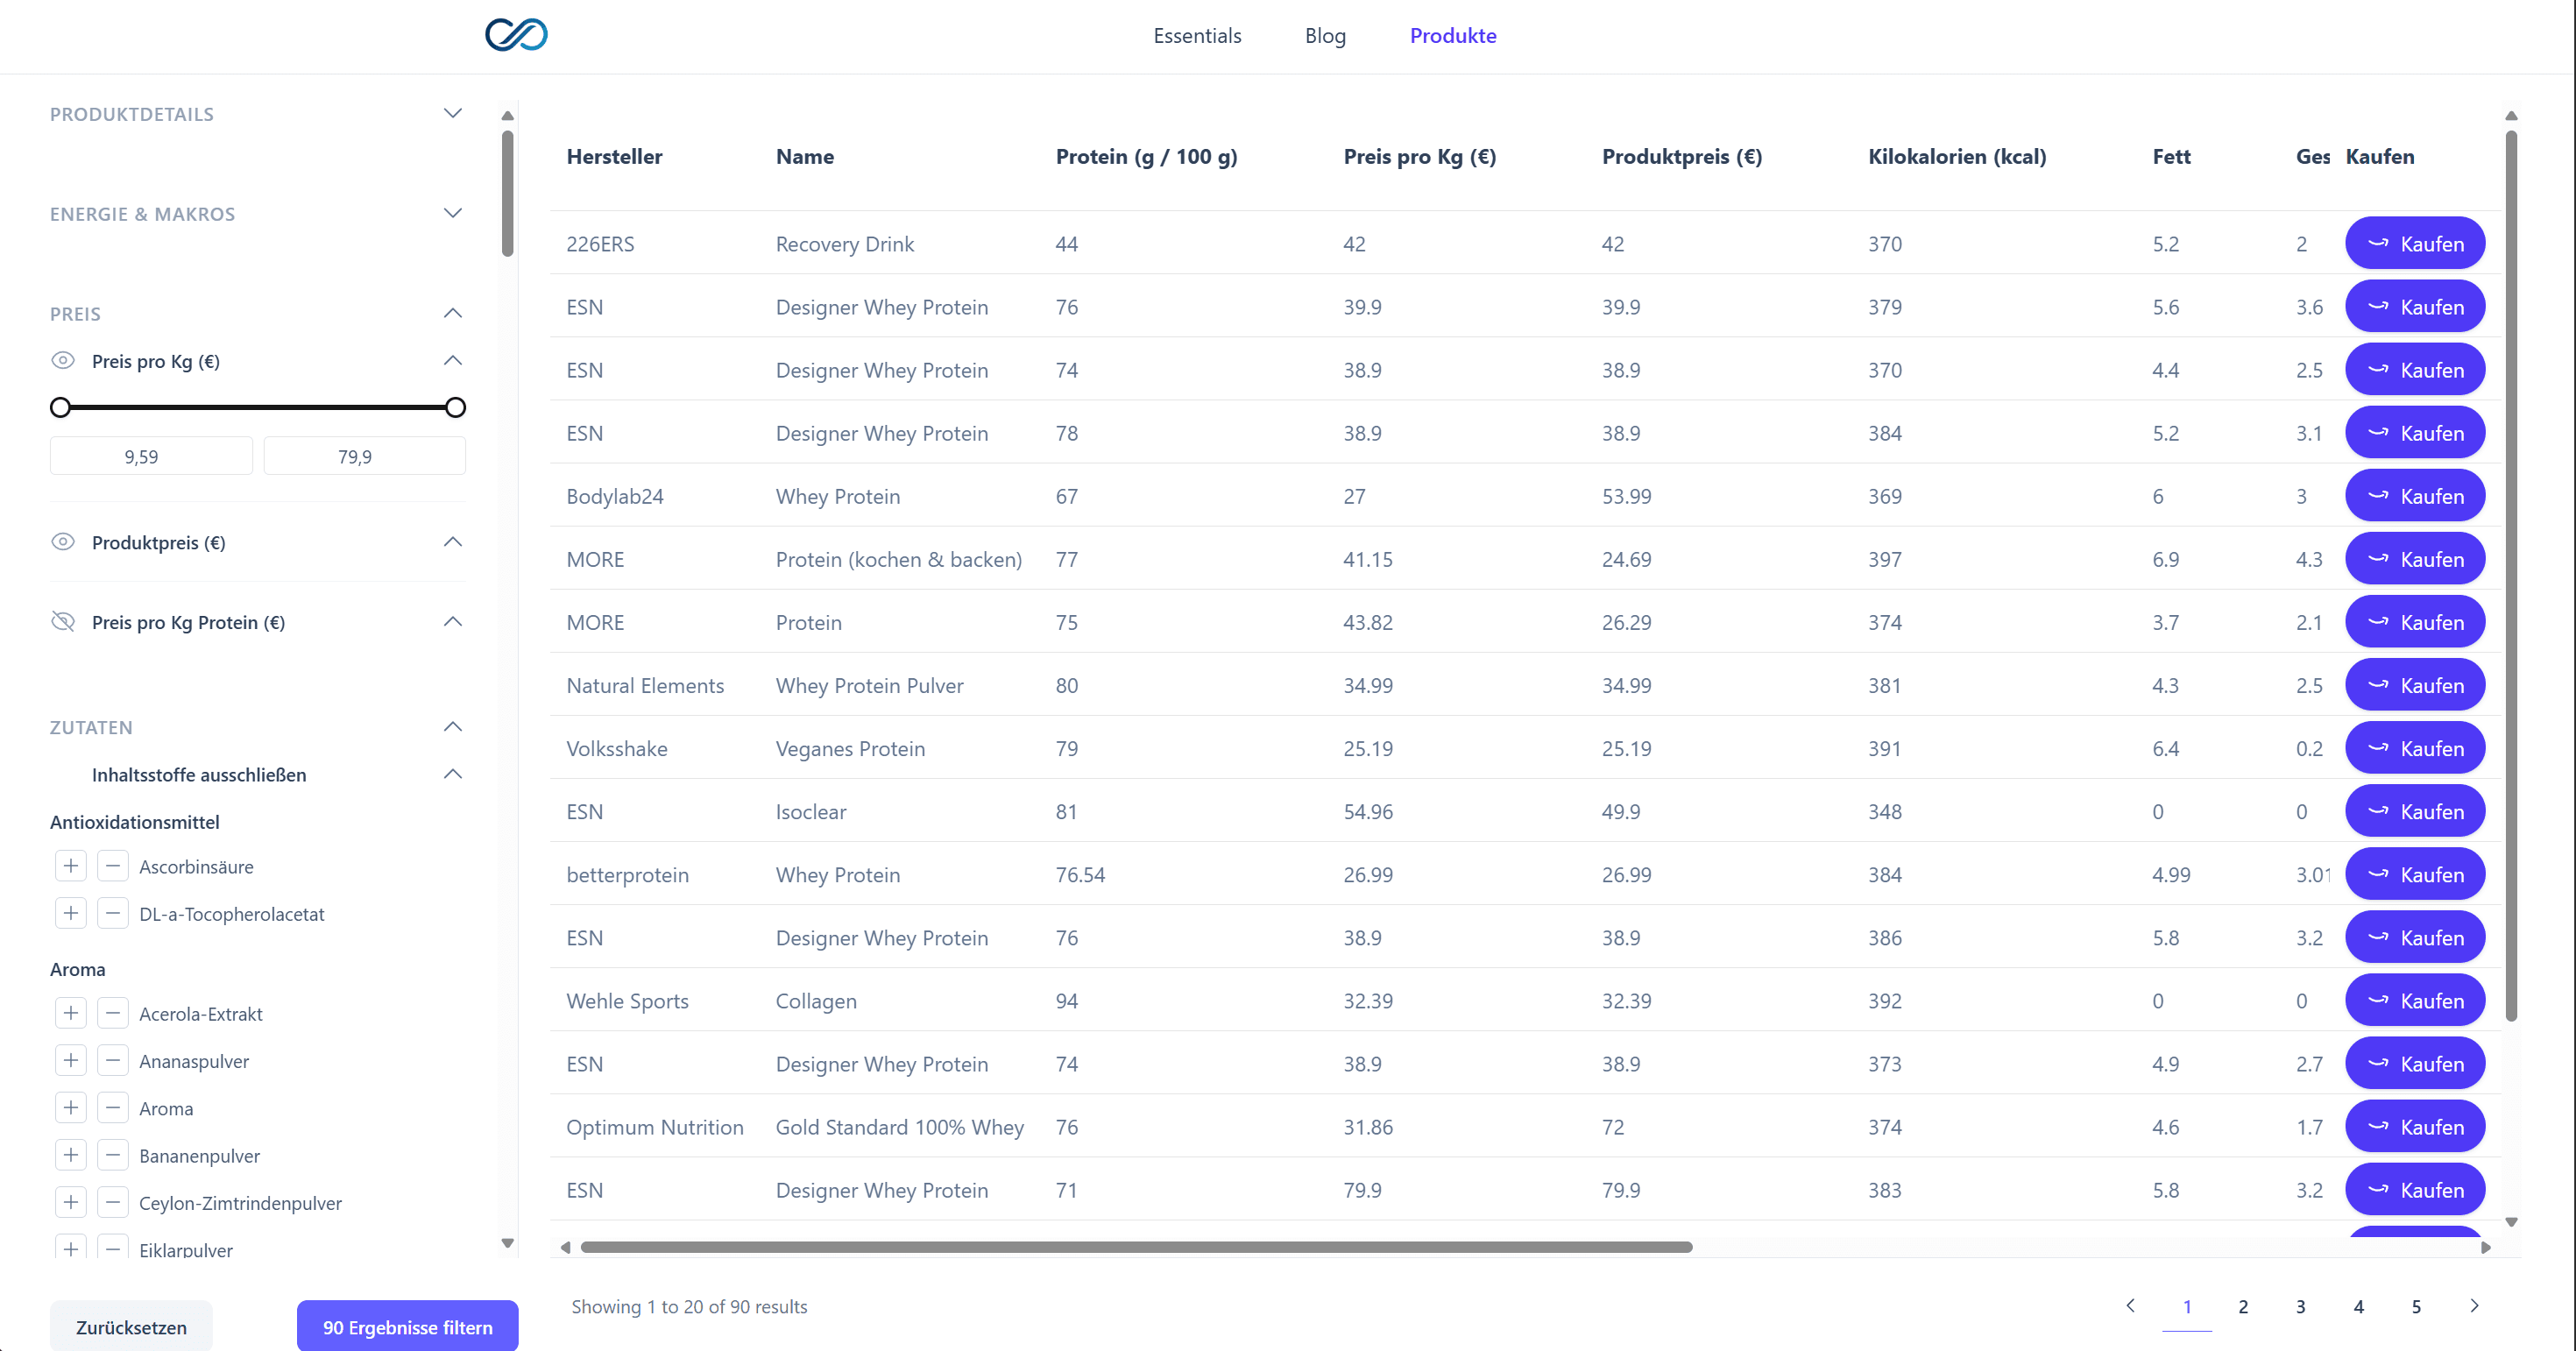The height and width of the screenshot is (1351, 2576).
Task: Click Kaufen for ESN Isoclear
Action: tap(2415, 811)
